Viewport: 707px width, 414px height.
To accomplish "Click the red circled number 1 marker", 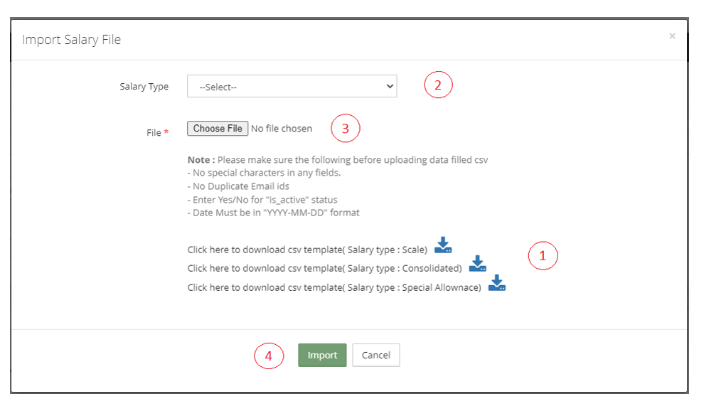I will pos(542,256).
